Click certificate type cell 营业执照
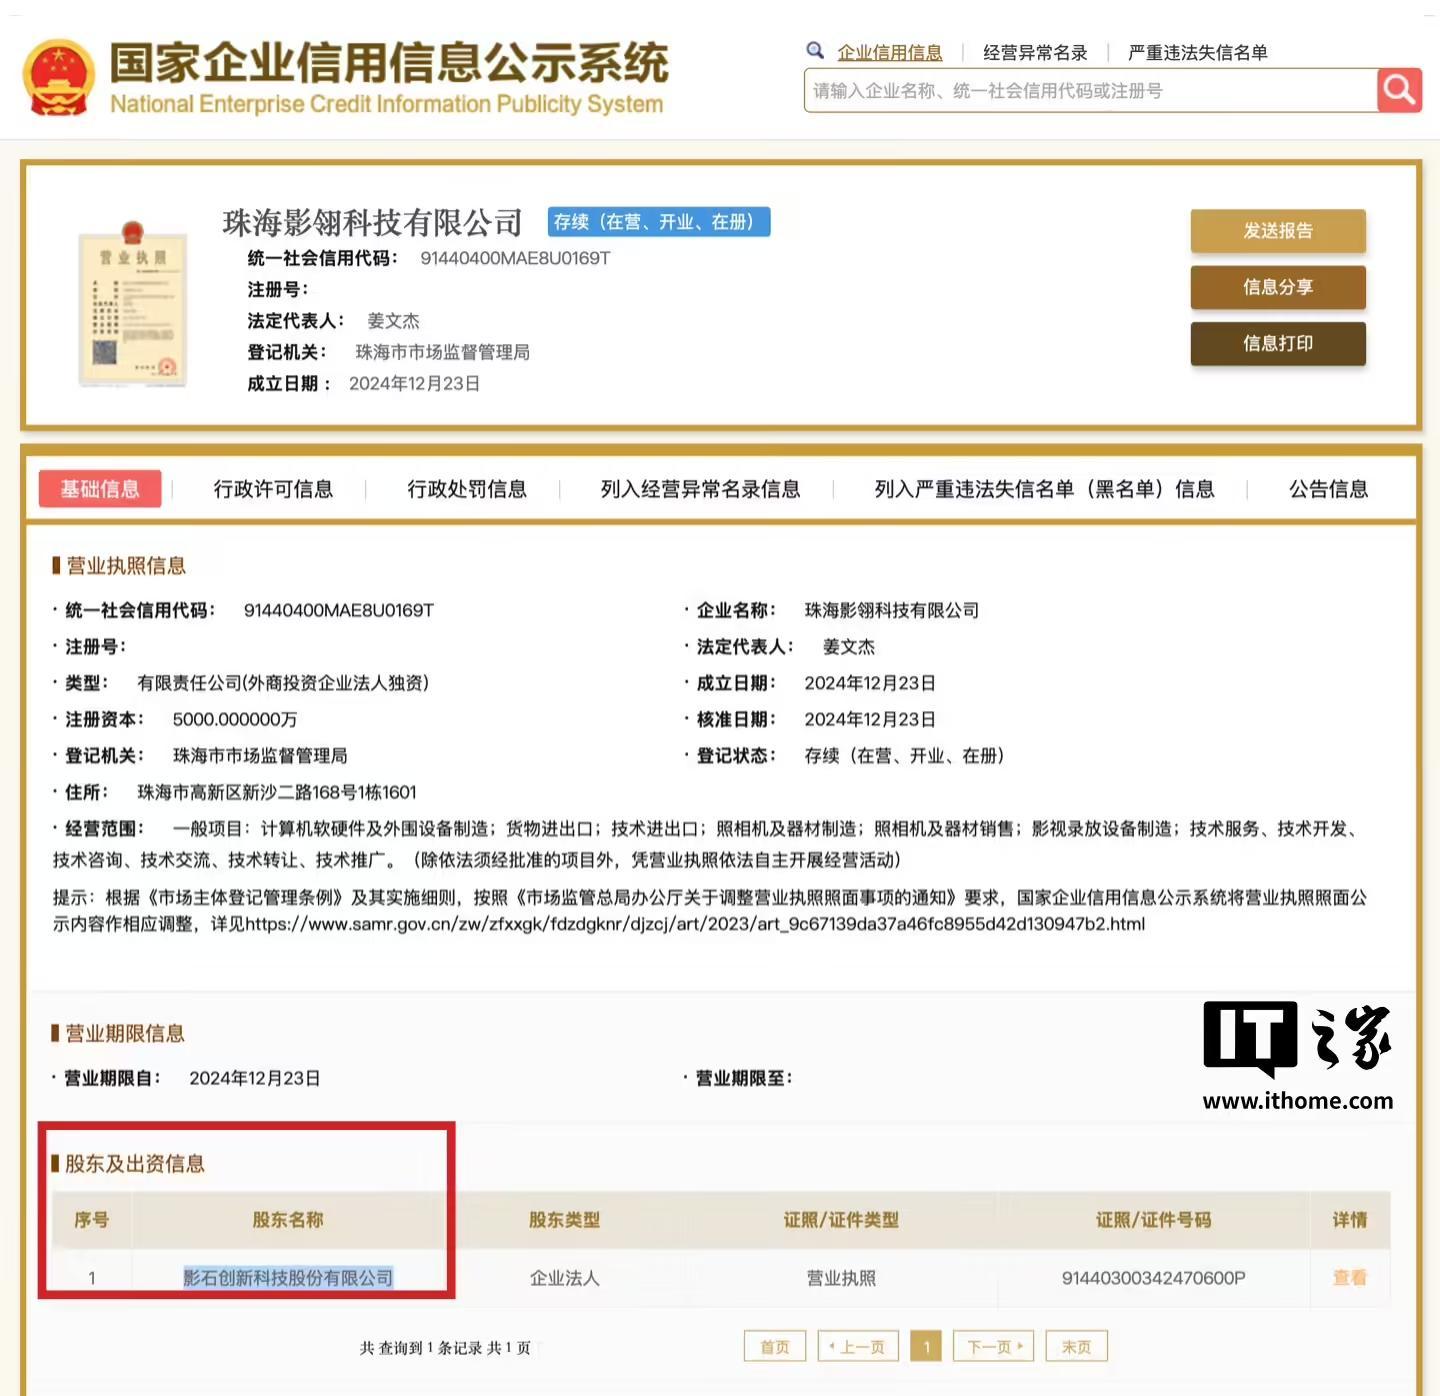This screenshot has height=1396, width=1440. point(841,1278)
